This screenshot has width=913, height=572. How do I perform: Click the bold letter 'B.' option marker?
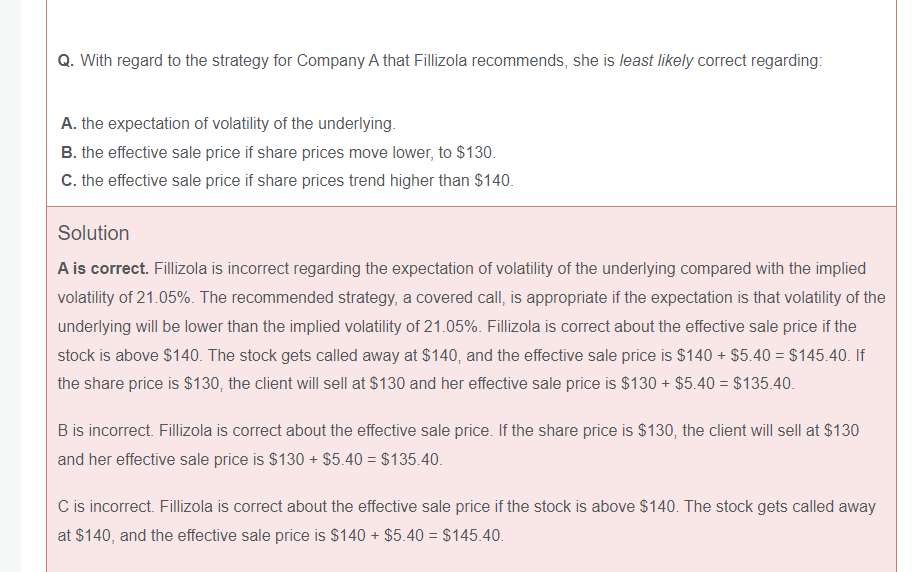click(69, 153)
